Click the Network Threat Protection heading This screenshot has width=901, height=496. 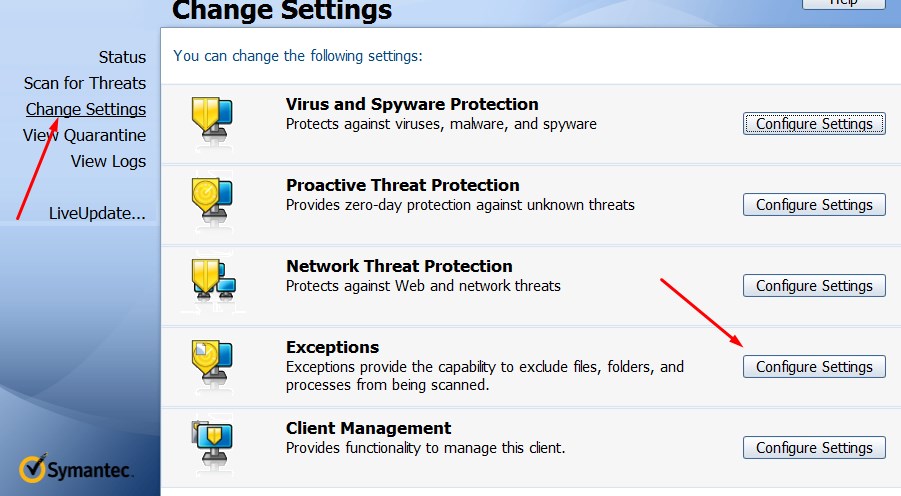coord(399,266)
